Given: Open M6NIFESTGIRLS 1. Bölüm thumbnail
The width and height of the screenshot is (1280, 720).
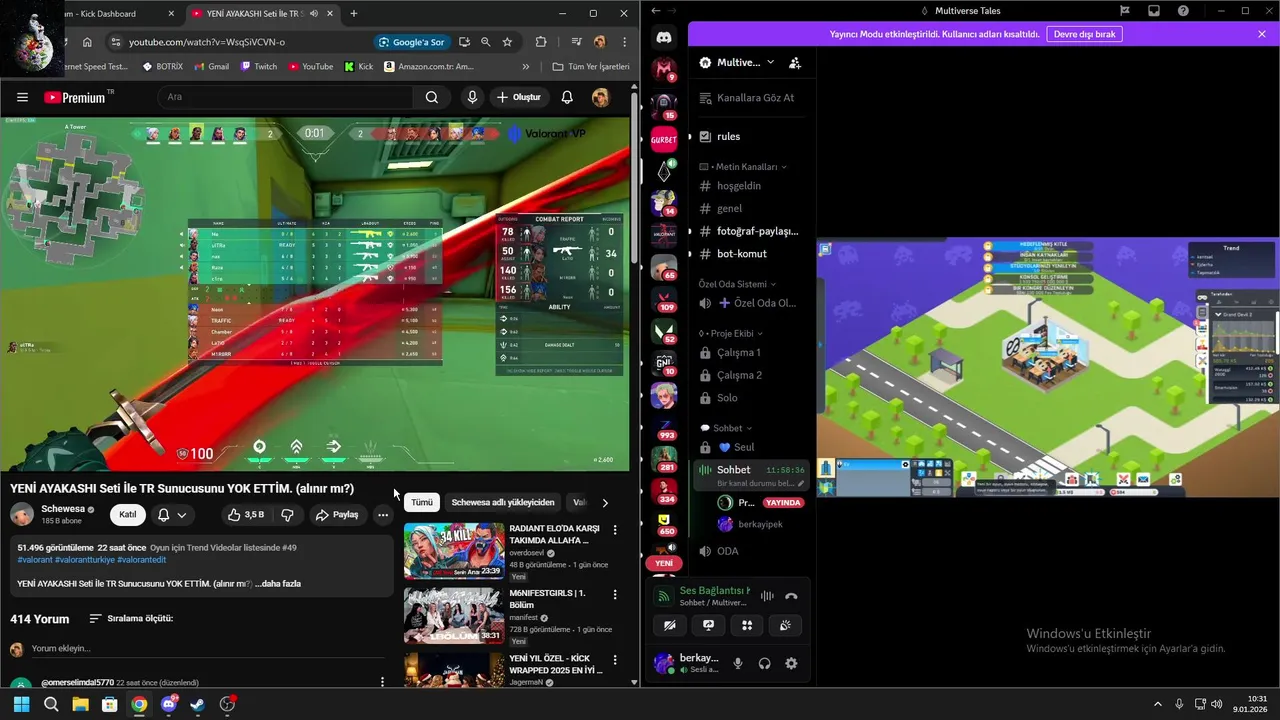Looking at the screenshot, I should click(x=454, y=615).
